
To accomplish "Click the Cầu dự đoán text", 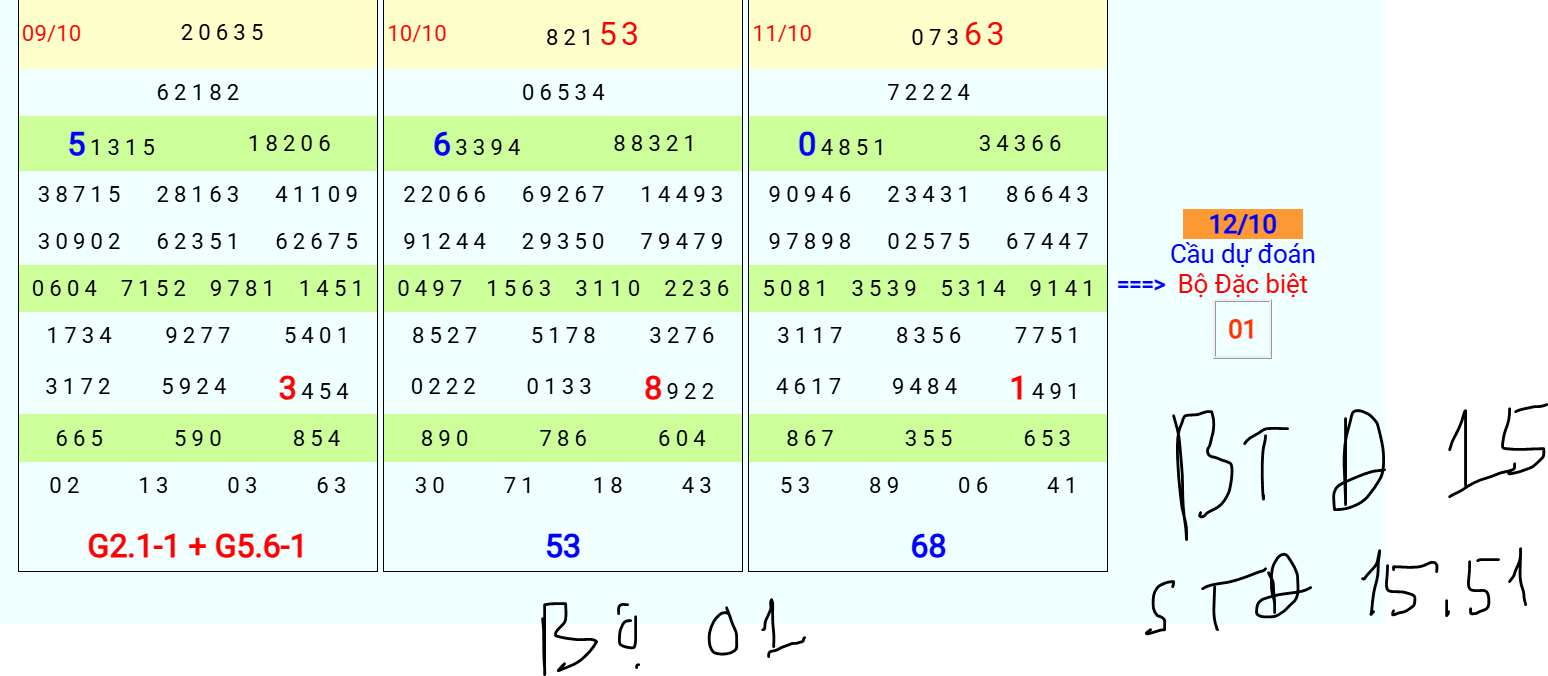I will [x=1242, y=255].
